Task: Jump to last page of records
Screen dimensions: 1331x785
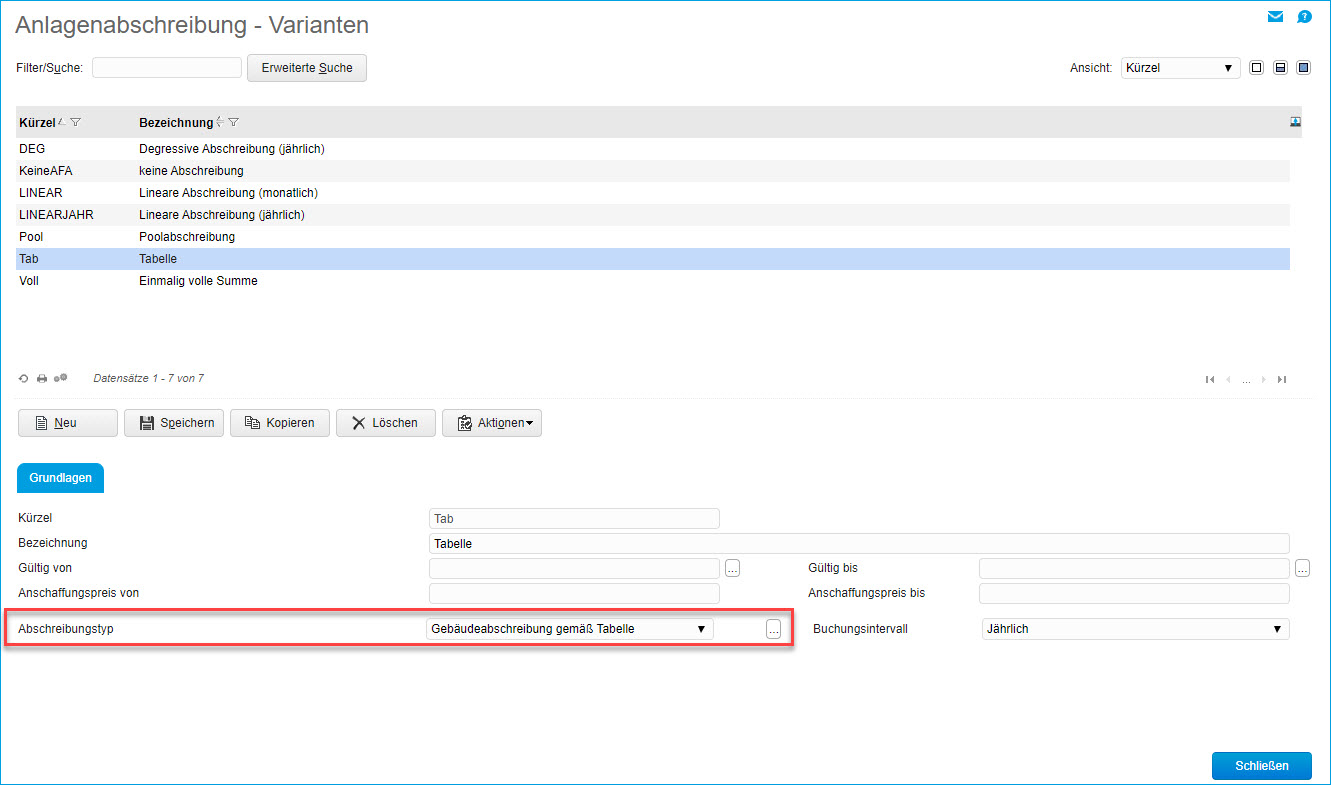Action: 1282,379
